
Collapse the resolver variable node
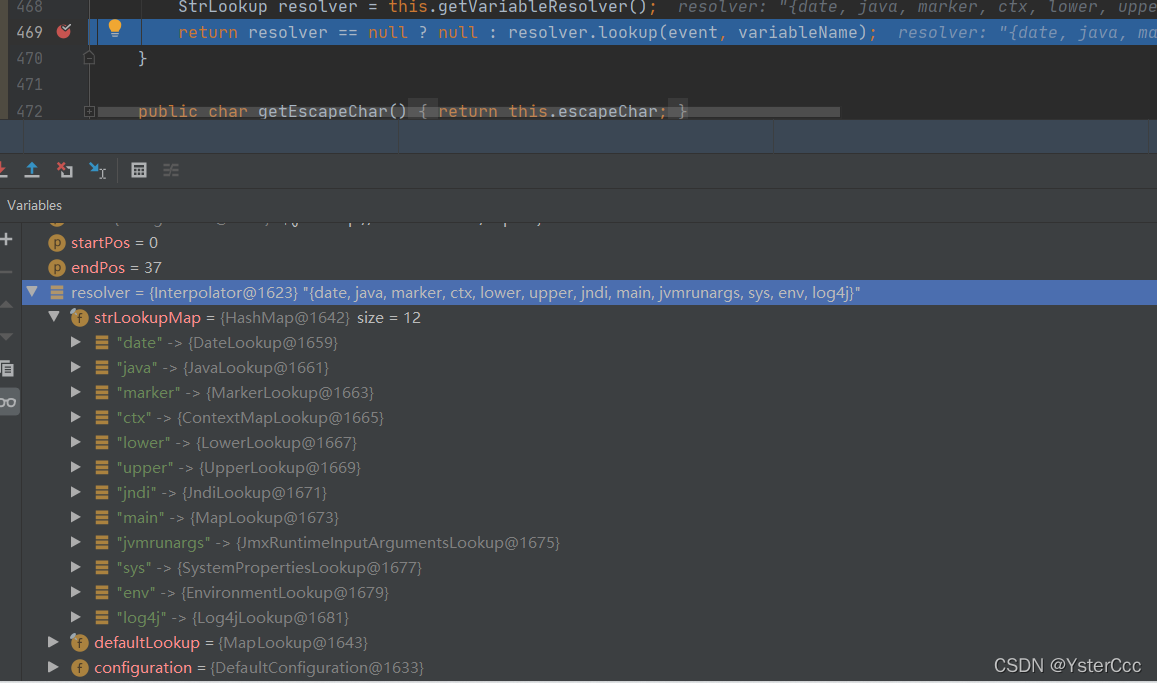tap(32, 292)
